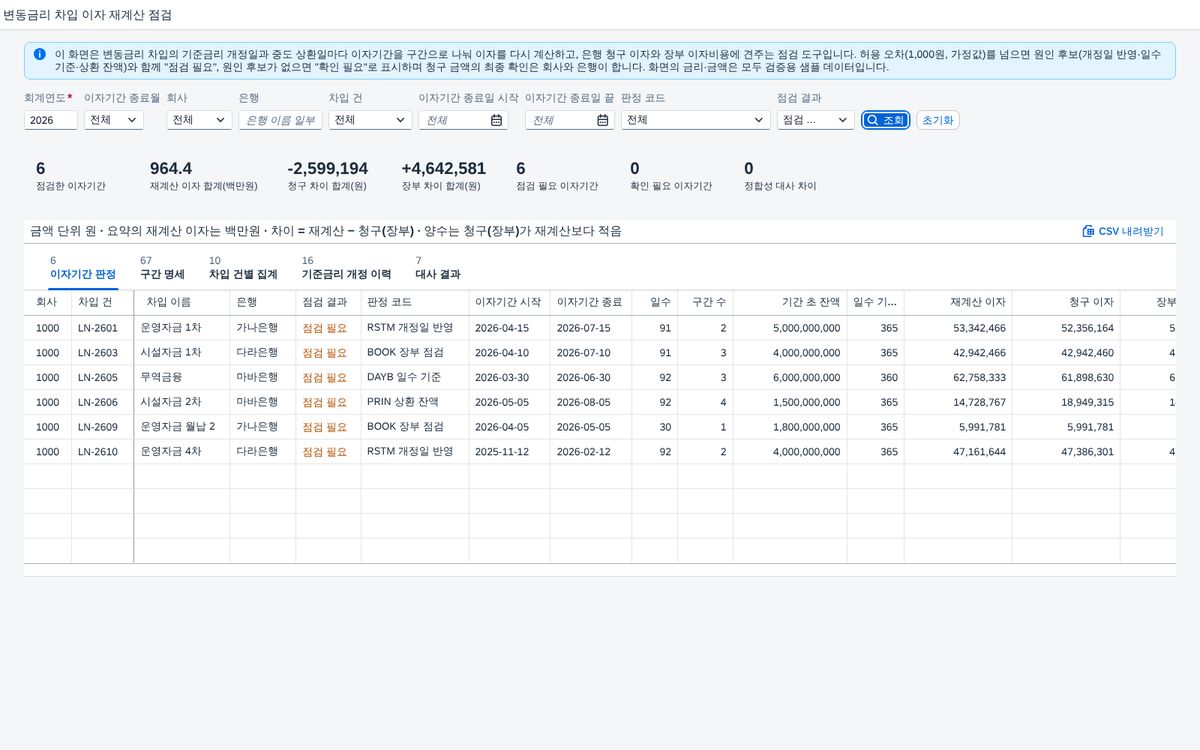1200x750 pixels.
Task: Click the blue info icon in the notice banner
Action: pyautogui.click(x=39, y=54)
